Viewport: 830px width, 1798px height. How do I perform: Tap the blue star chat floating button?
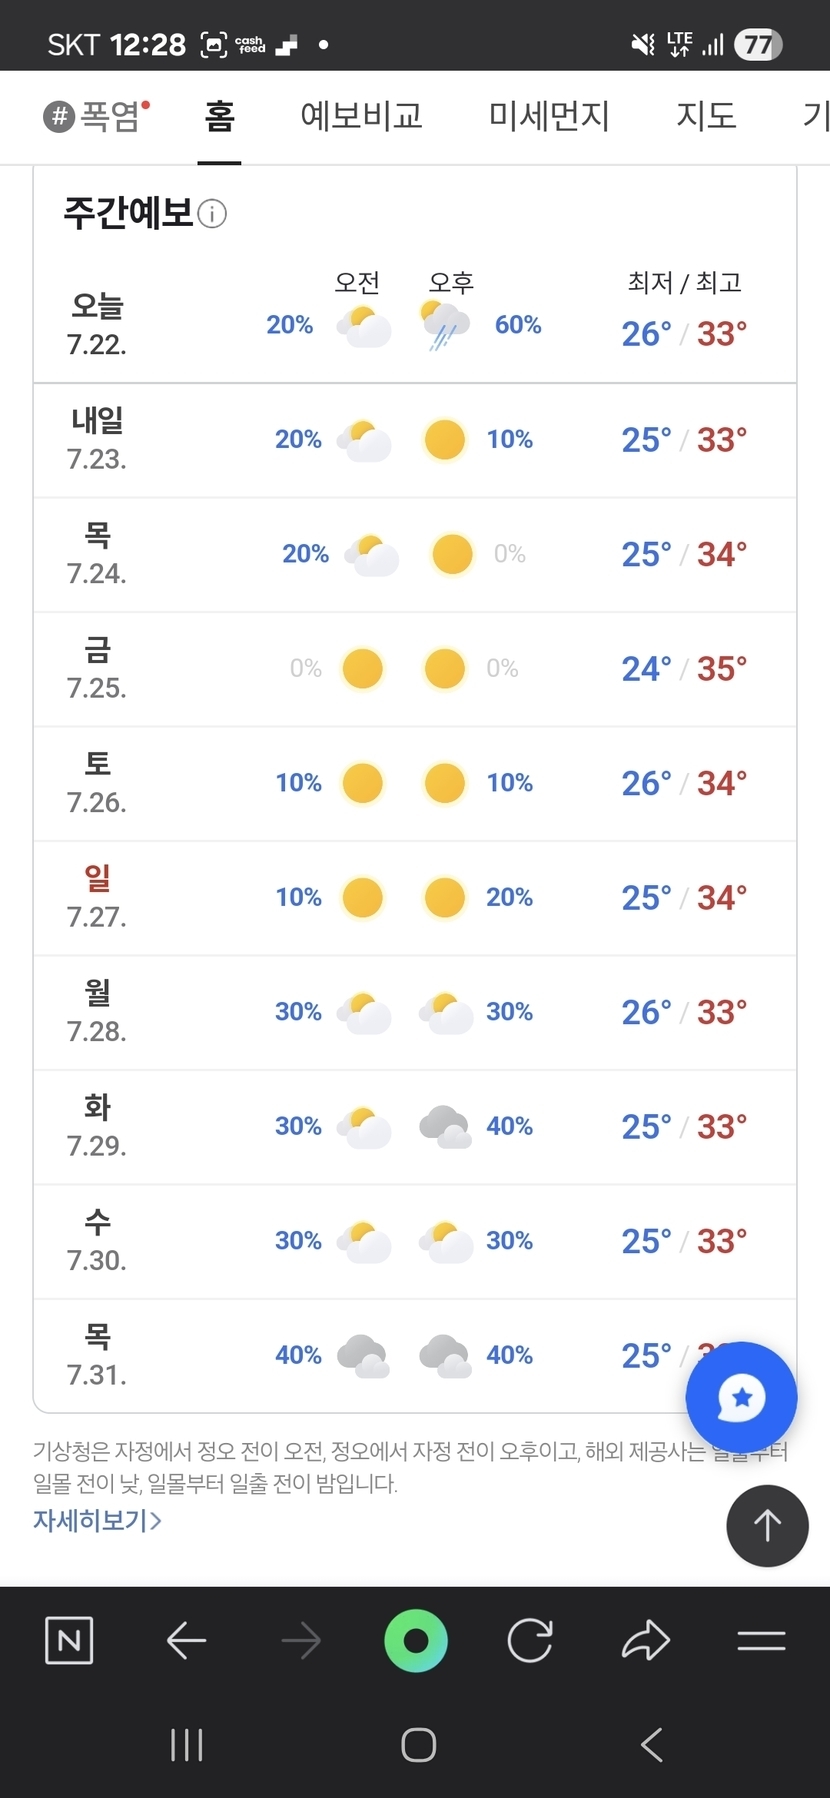tap(741, 1397)
